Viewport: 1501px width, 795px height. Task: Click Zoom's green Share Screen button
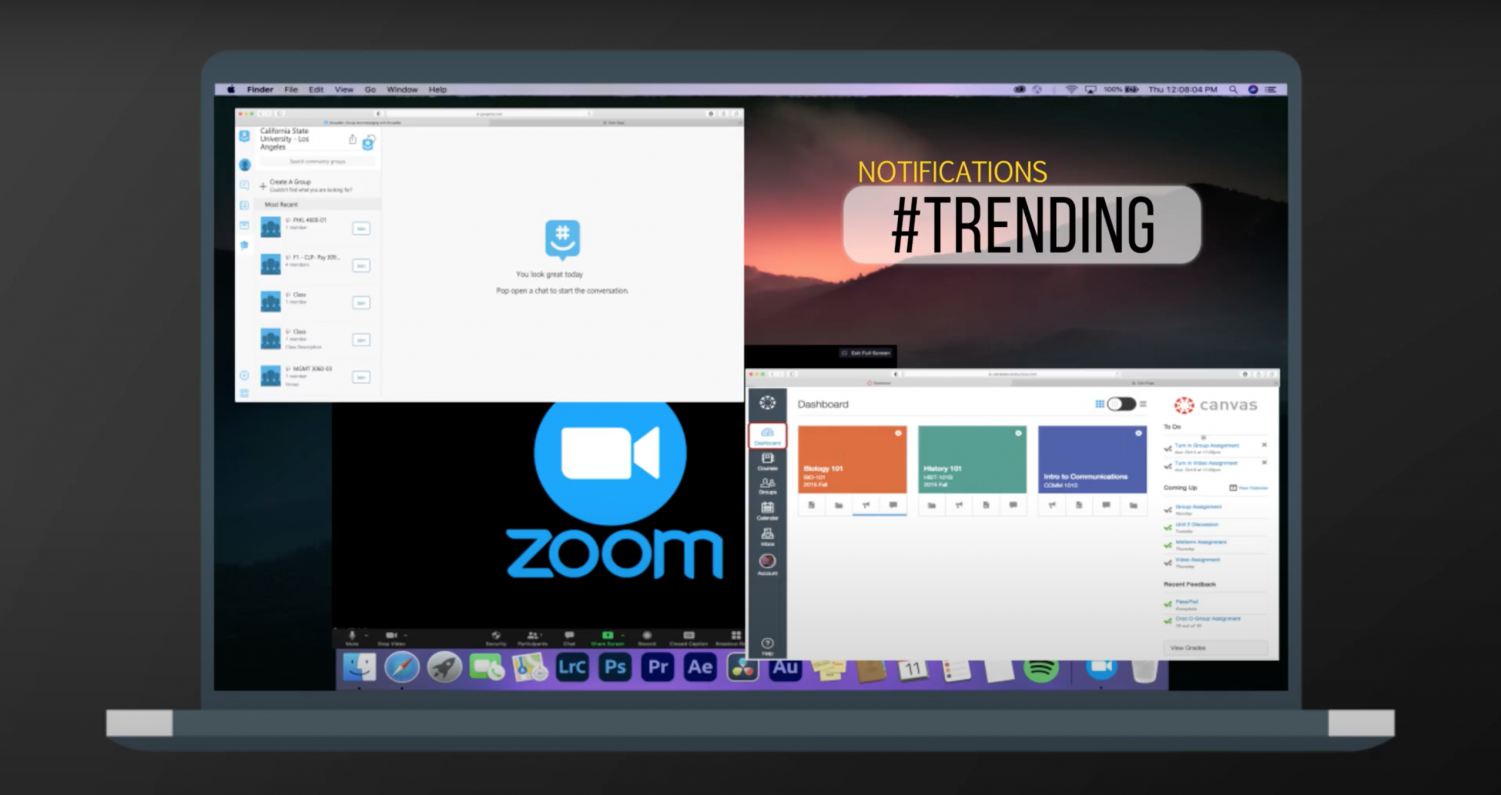click(x=607, y=637)
